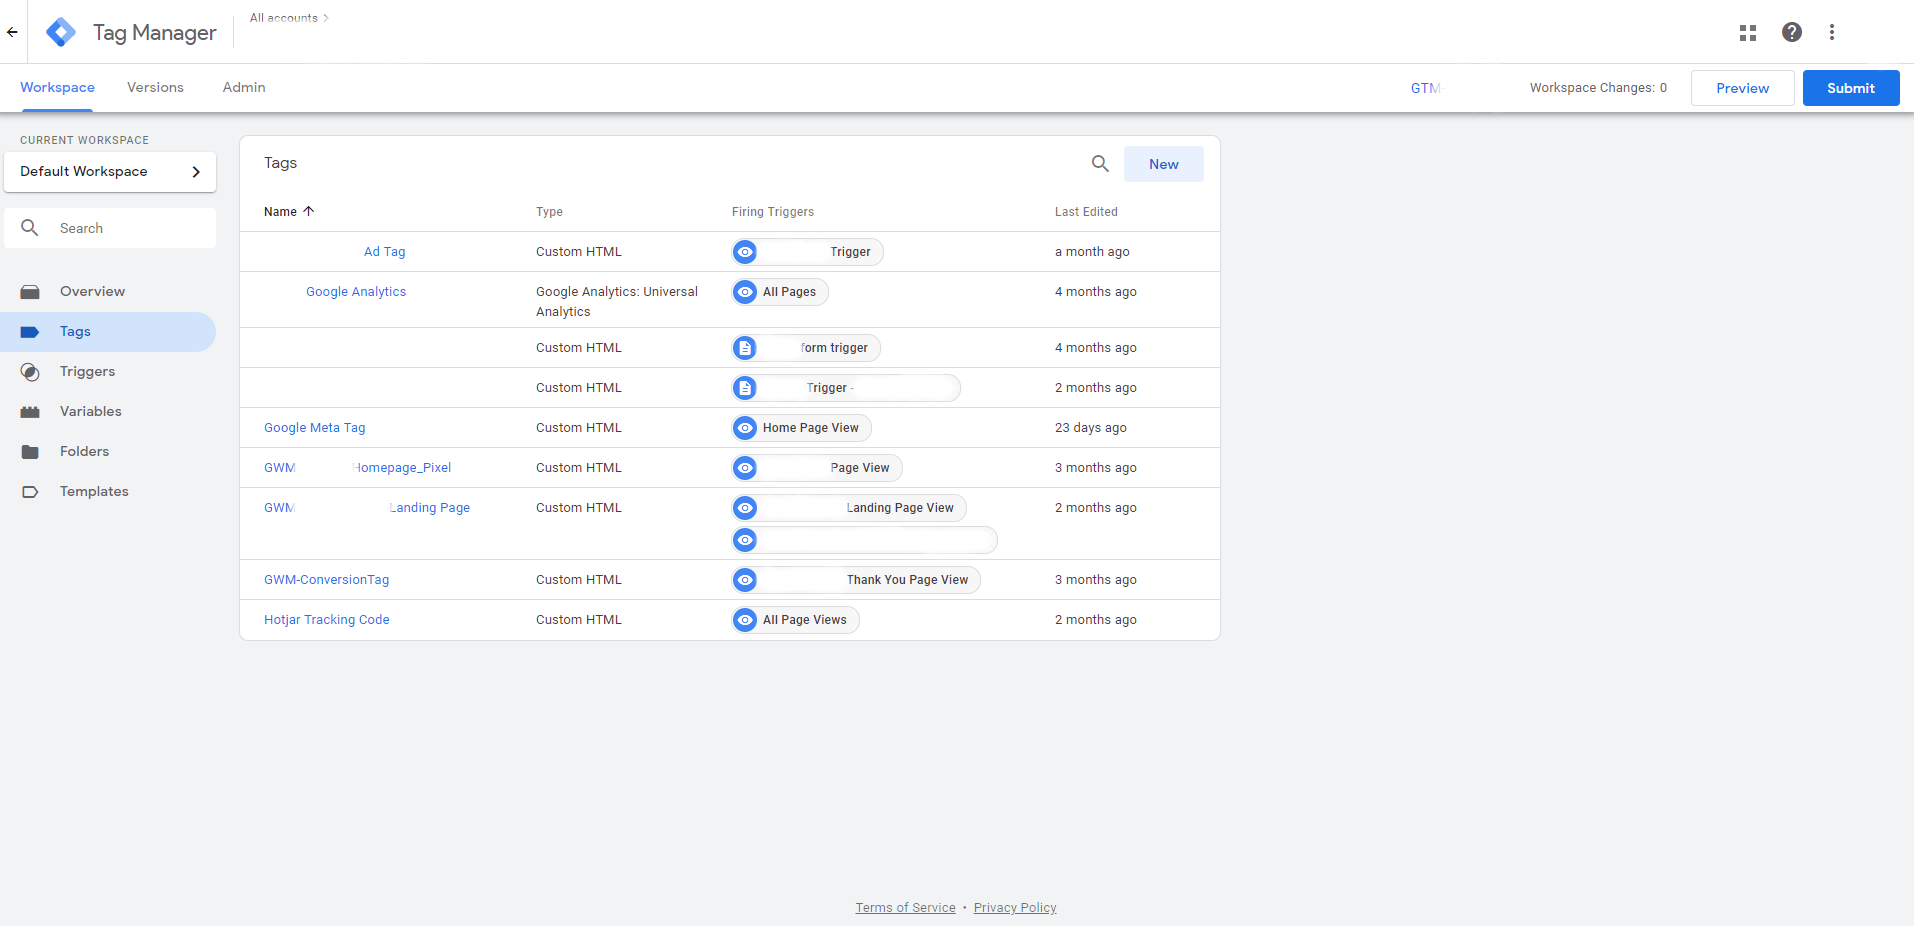Click the Variables sidebar icon
Screen dimensions: 1914x926
(x=30, y=412)
